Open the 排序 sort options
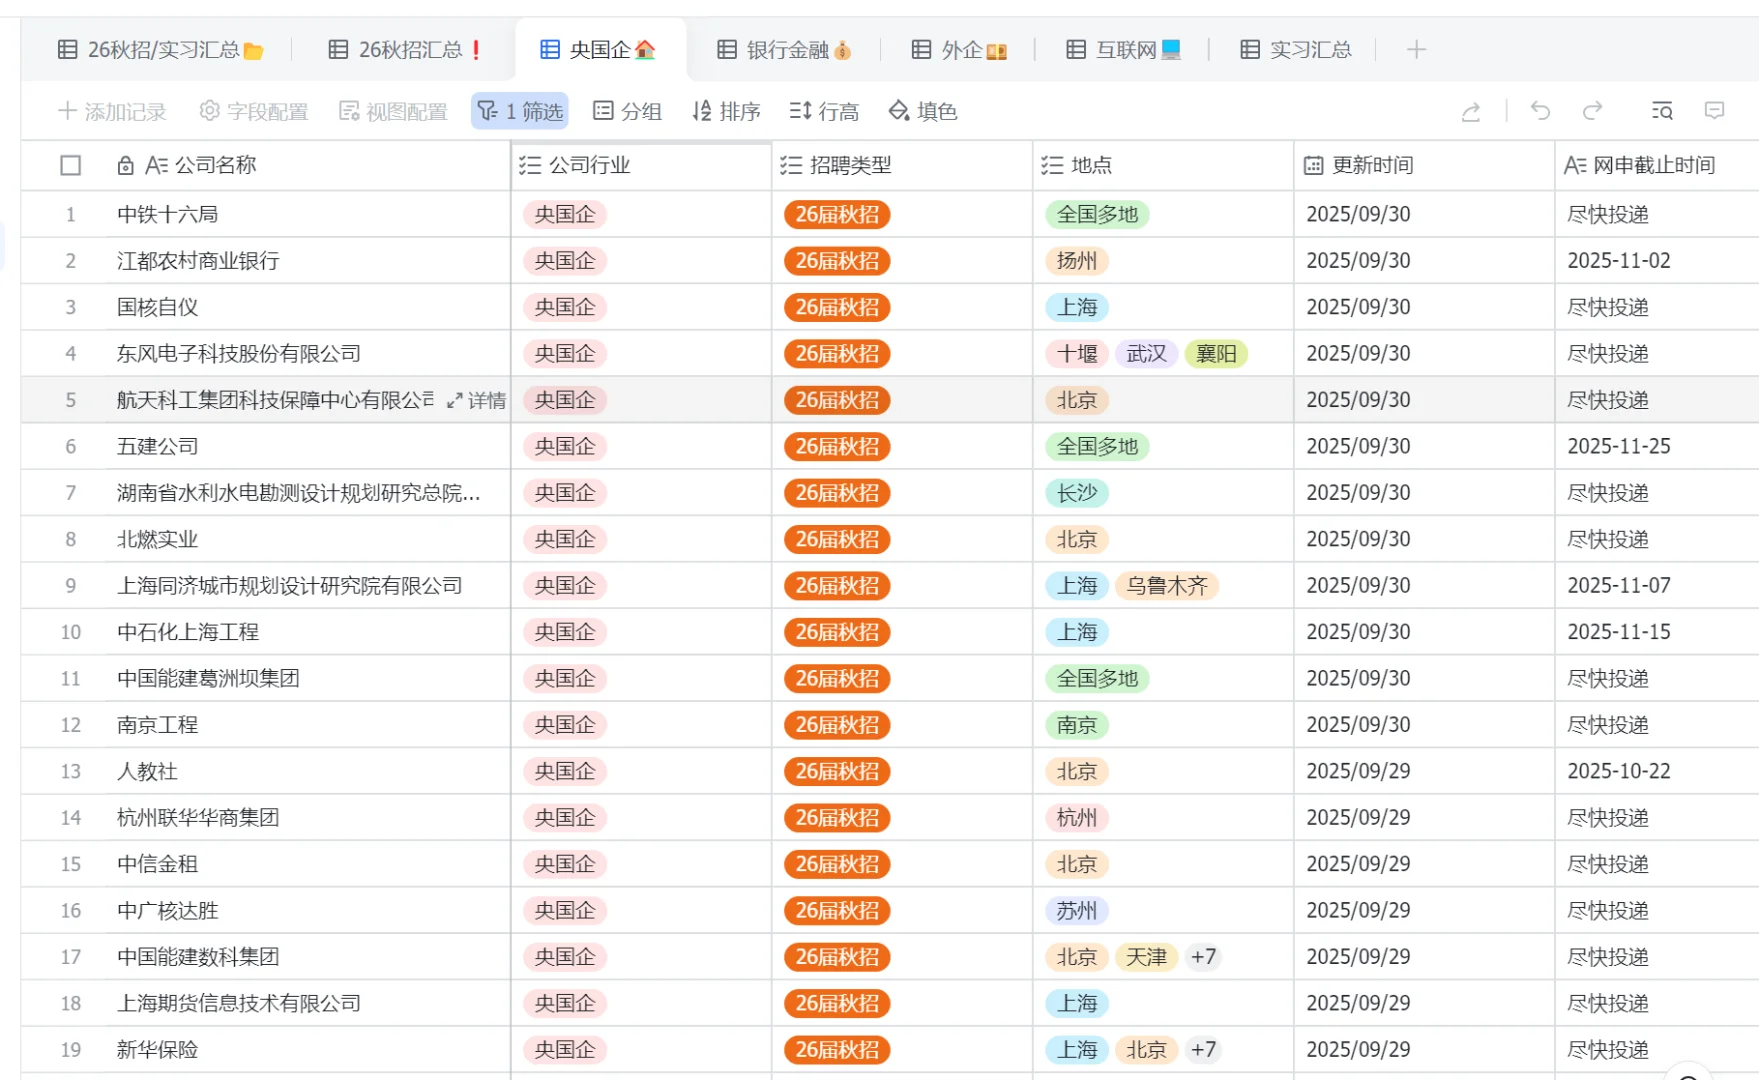This screenshot has width=1759, height=1080. 726,111
